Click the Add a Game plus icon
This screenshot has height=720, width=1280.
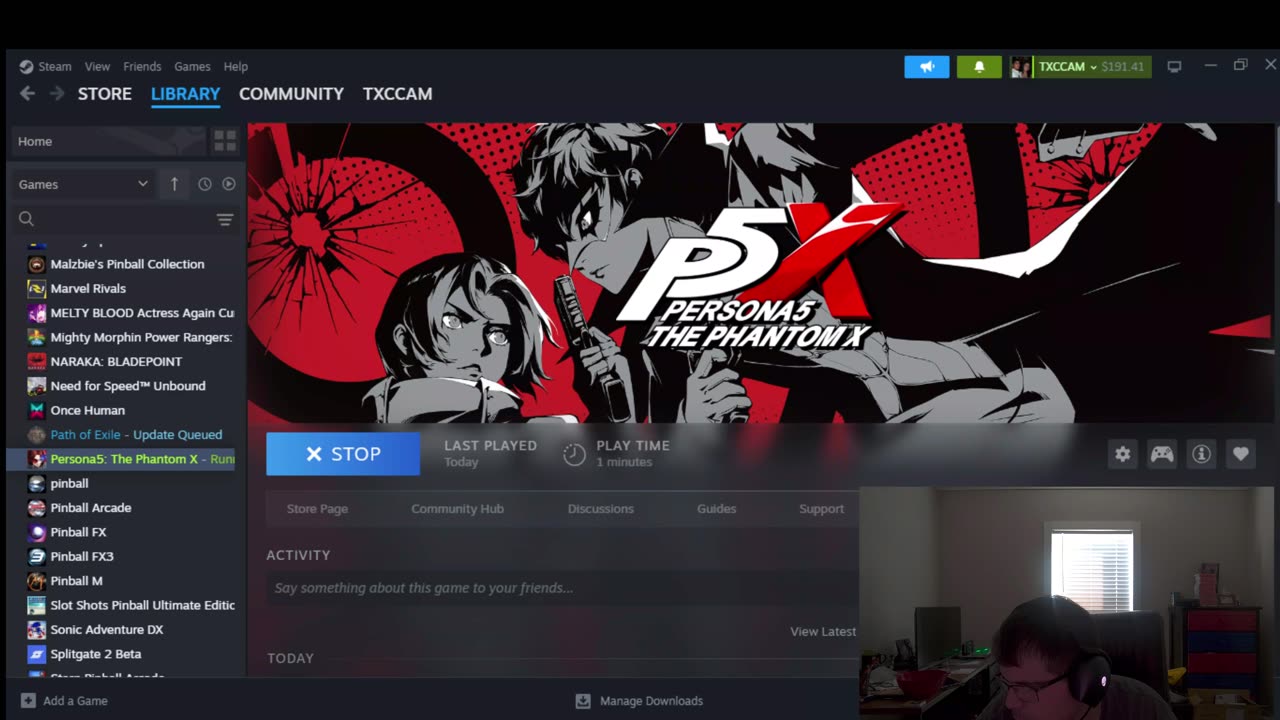28,701
